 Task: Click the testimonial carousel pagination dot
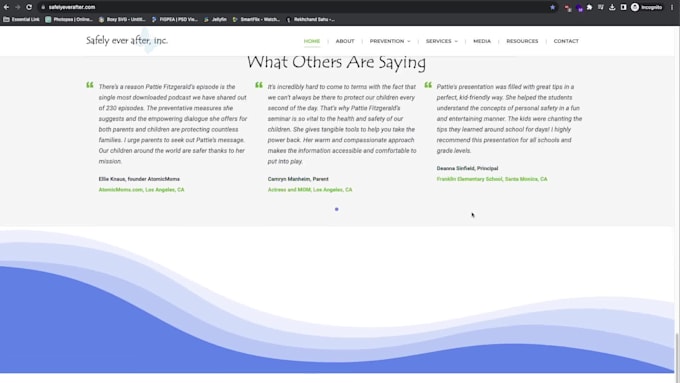point(337,210)
